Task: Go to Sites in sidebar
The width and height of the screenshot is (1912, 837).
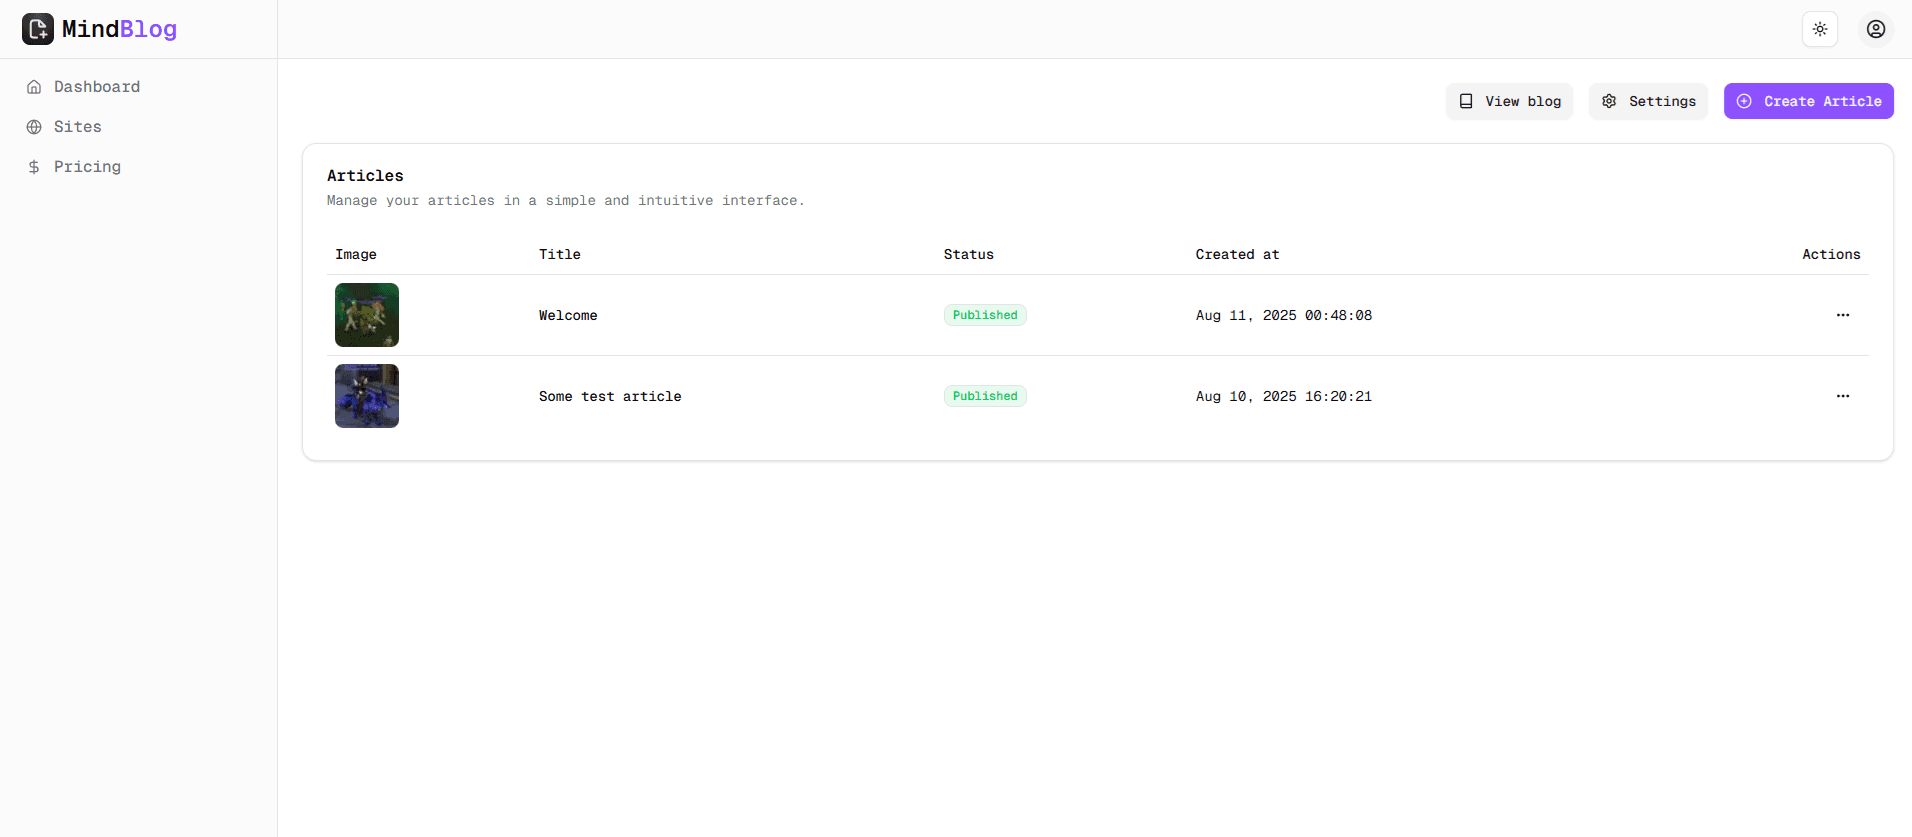Action: coord(78,127)
